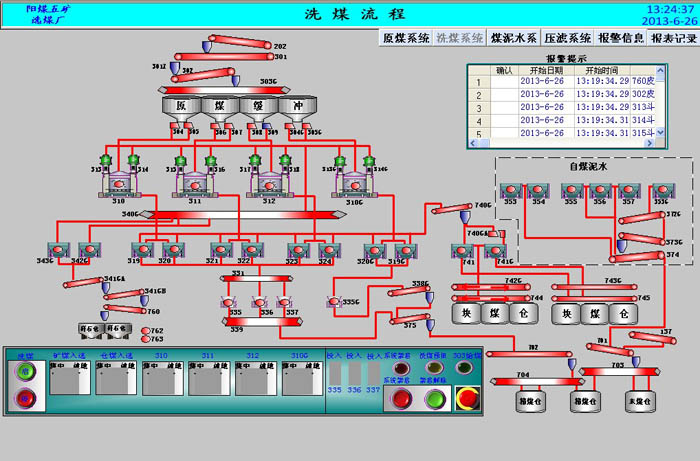Open the 报表记录 page
700x461 pixels.
672,38
